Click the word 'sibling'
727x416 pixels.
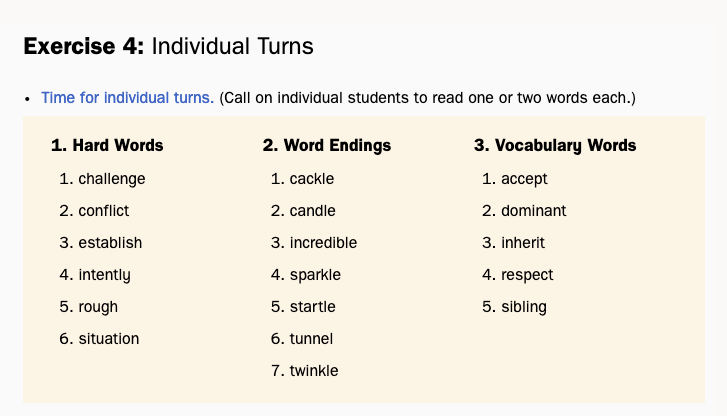pos(524,307)
